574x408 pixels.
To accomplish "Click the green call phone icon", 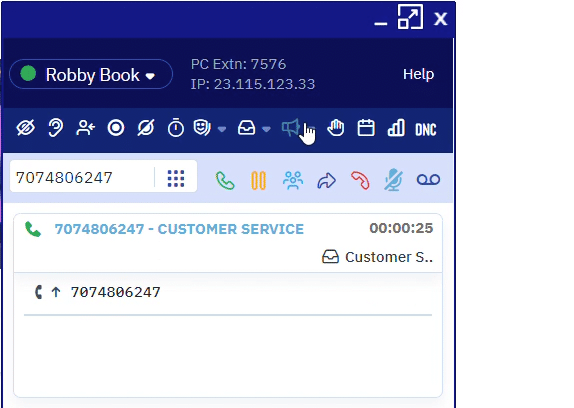I will [x=225, y=180].
